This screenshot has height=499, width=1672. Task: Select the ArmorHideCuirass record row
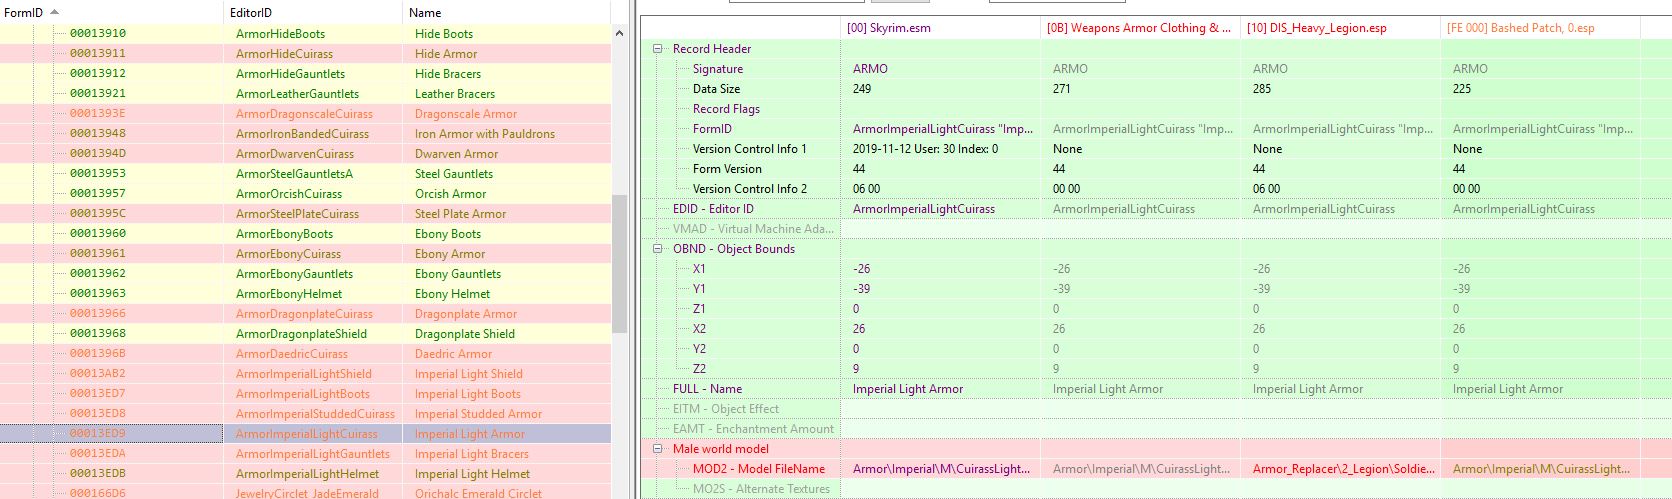pyautogui.click(x=305, y=53)
